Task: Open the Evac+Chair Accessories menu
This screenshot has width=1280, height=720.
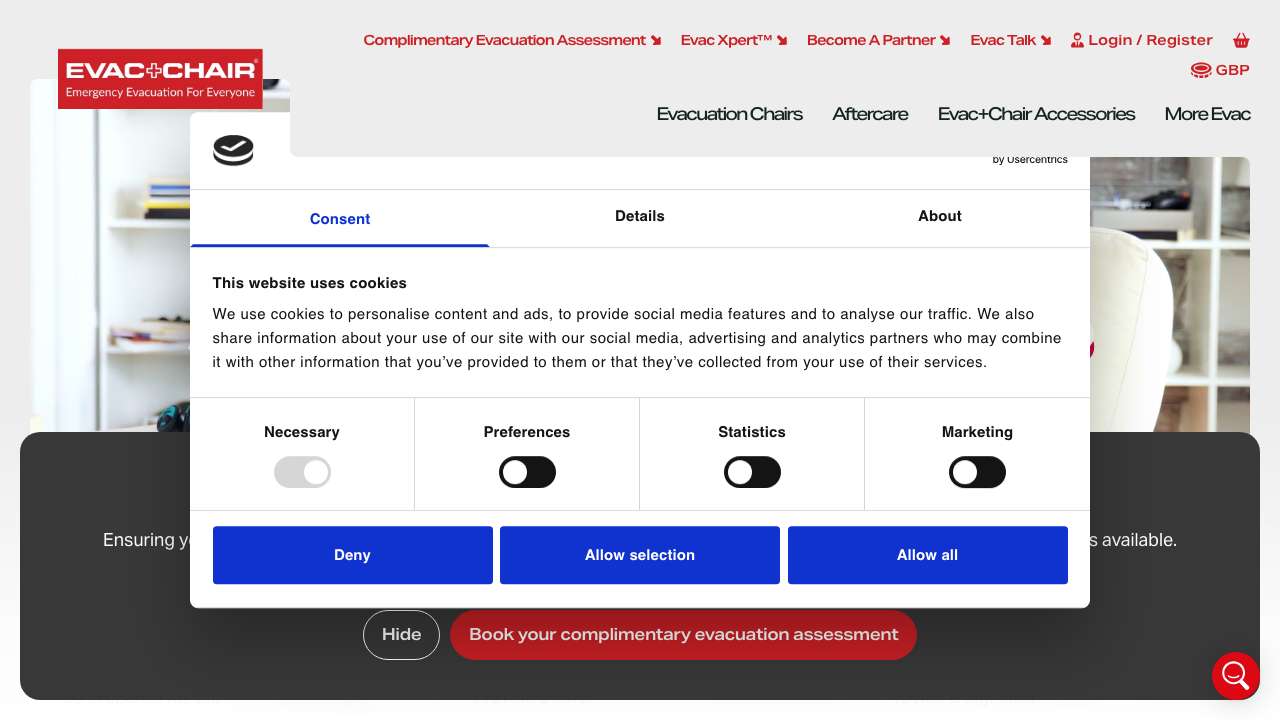Action: pos(1036,114)
